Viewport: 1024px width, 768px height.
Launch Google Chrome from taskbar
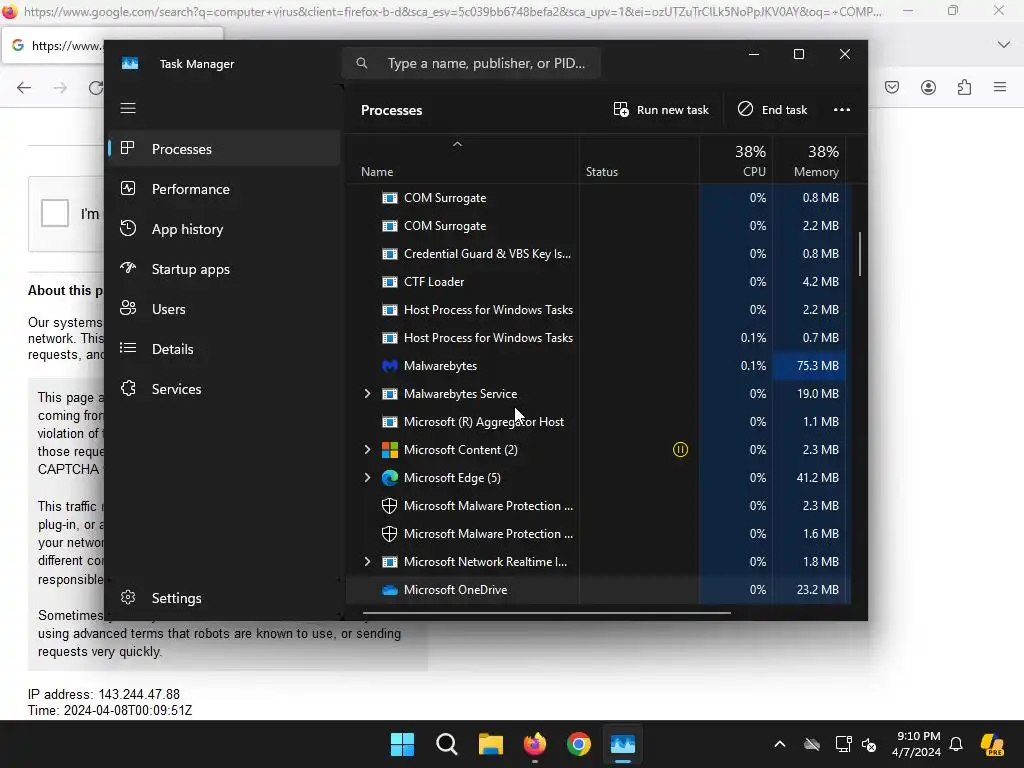click(x=579, y=744)
